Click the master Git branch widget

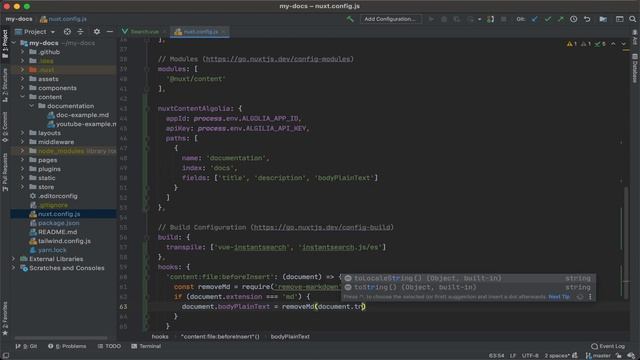[x=598, y=356]
